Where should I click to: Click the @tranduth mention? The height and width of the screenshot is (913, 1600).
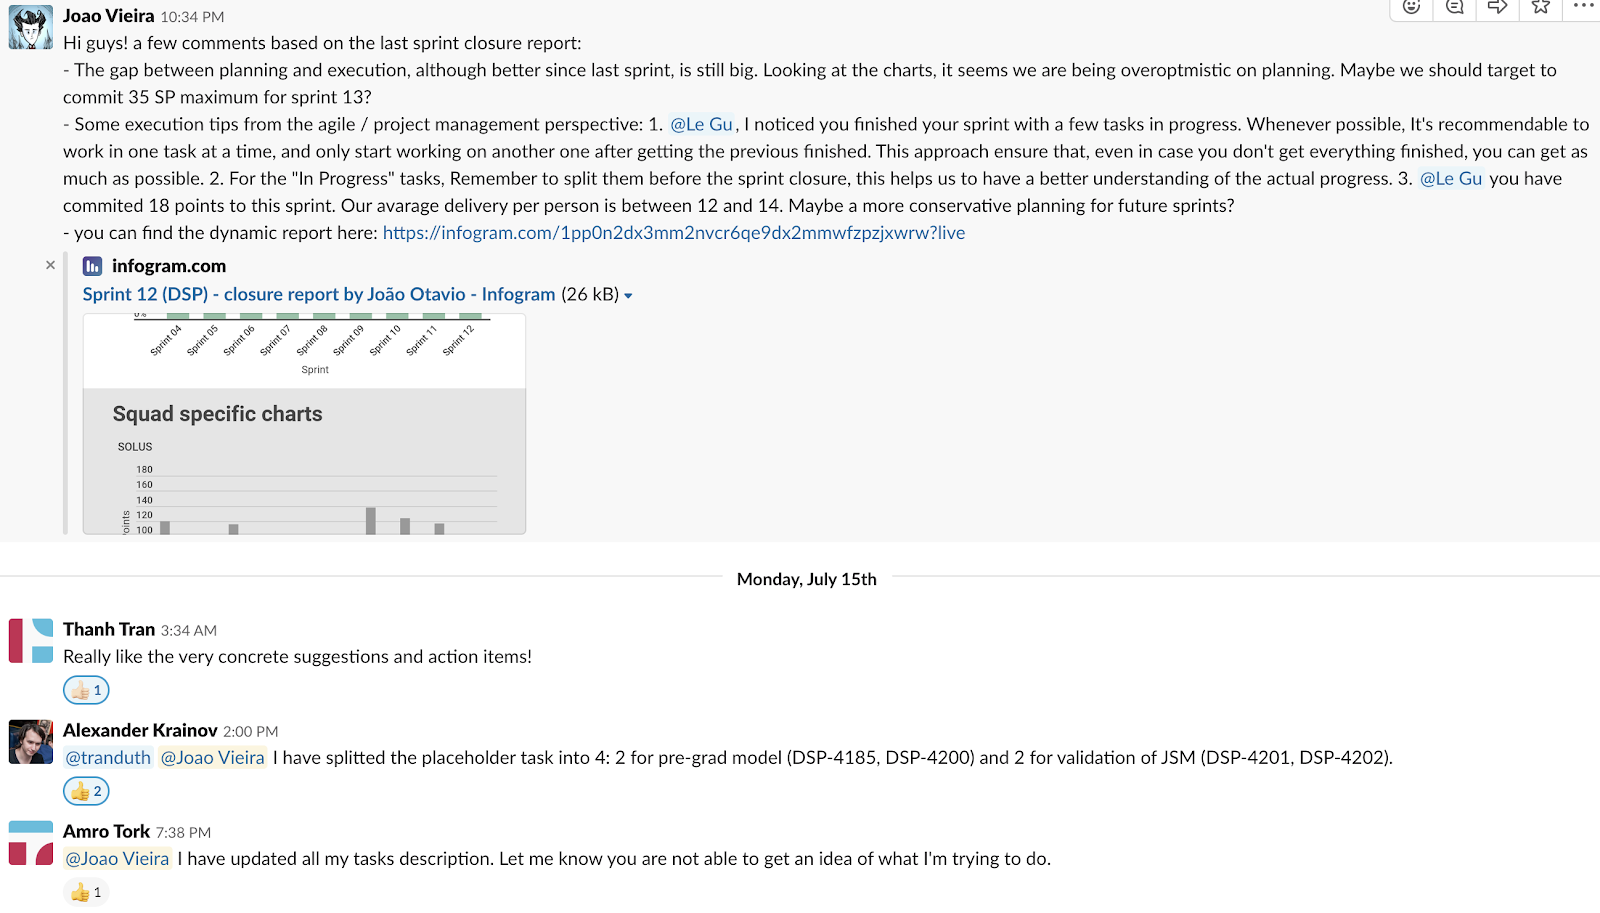(x=107, y=757)
